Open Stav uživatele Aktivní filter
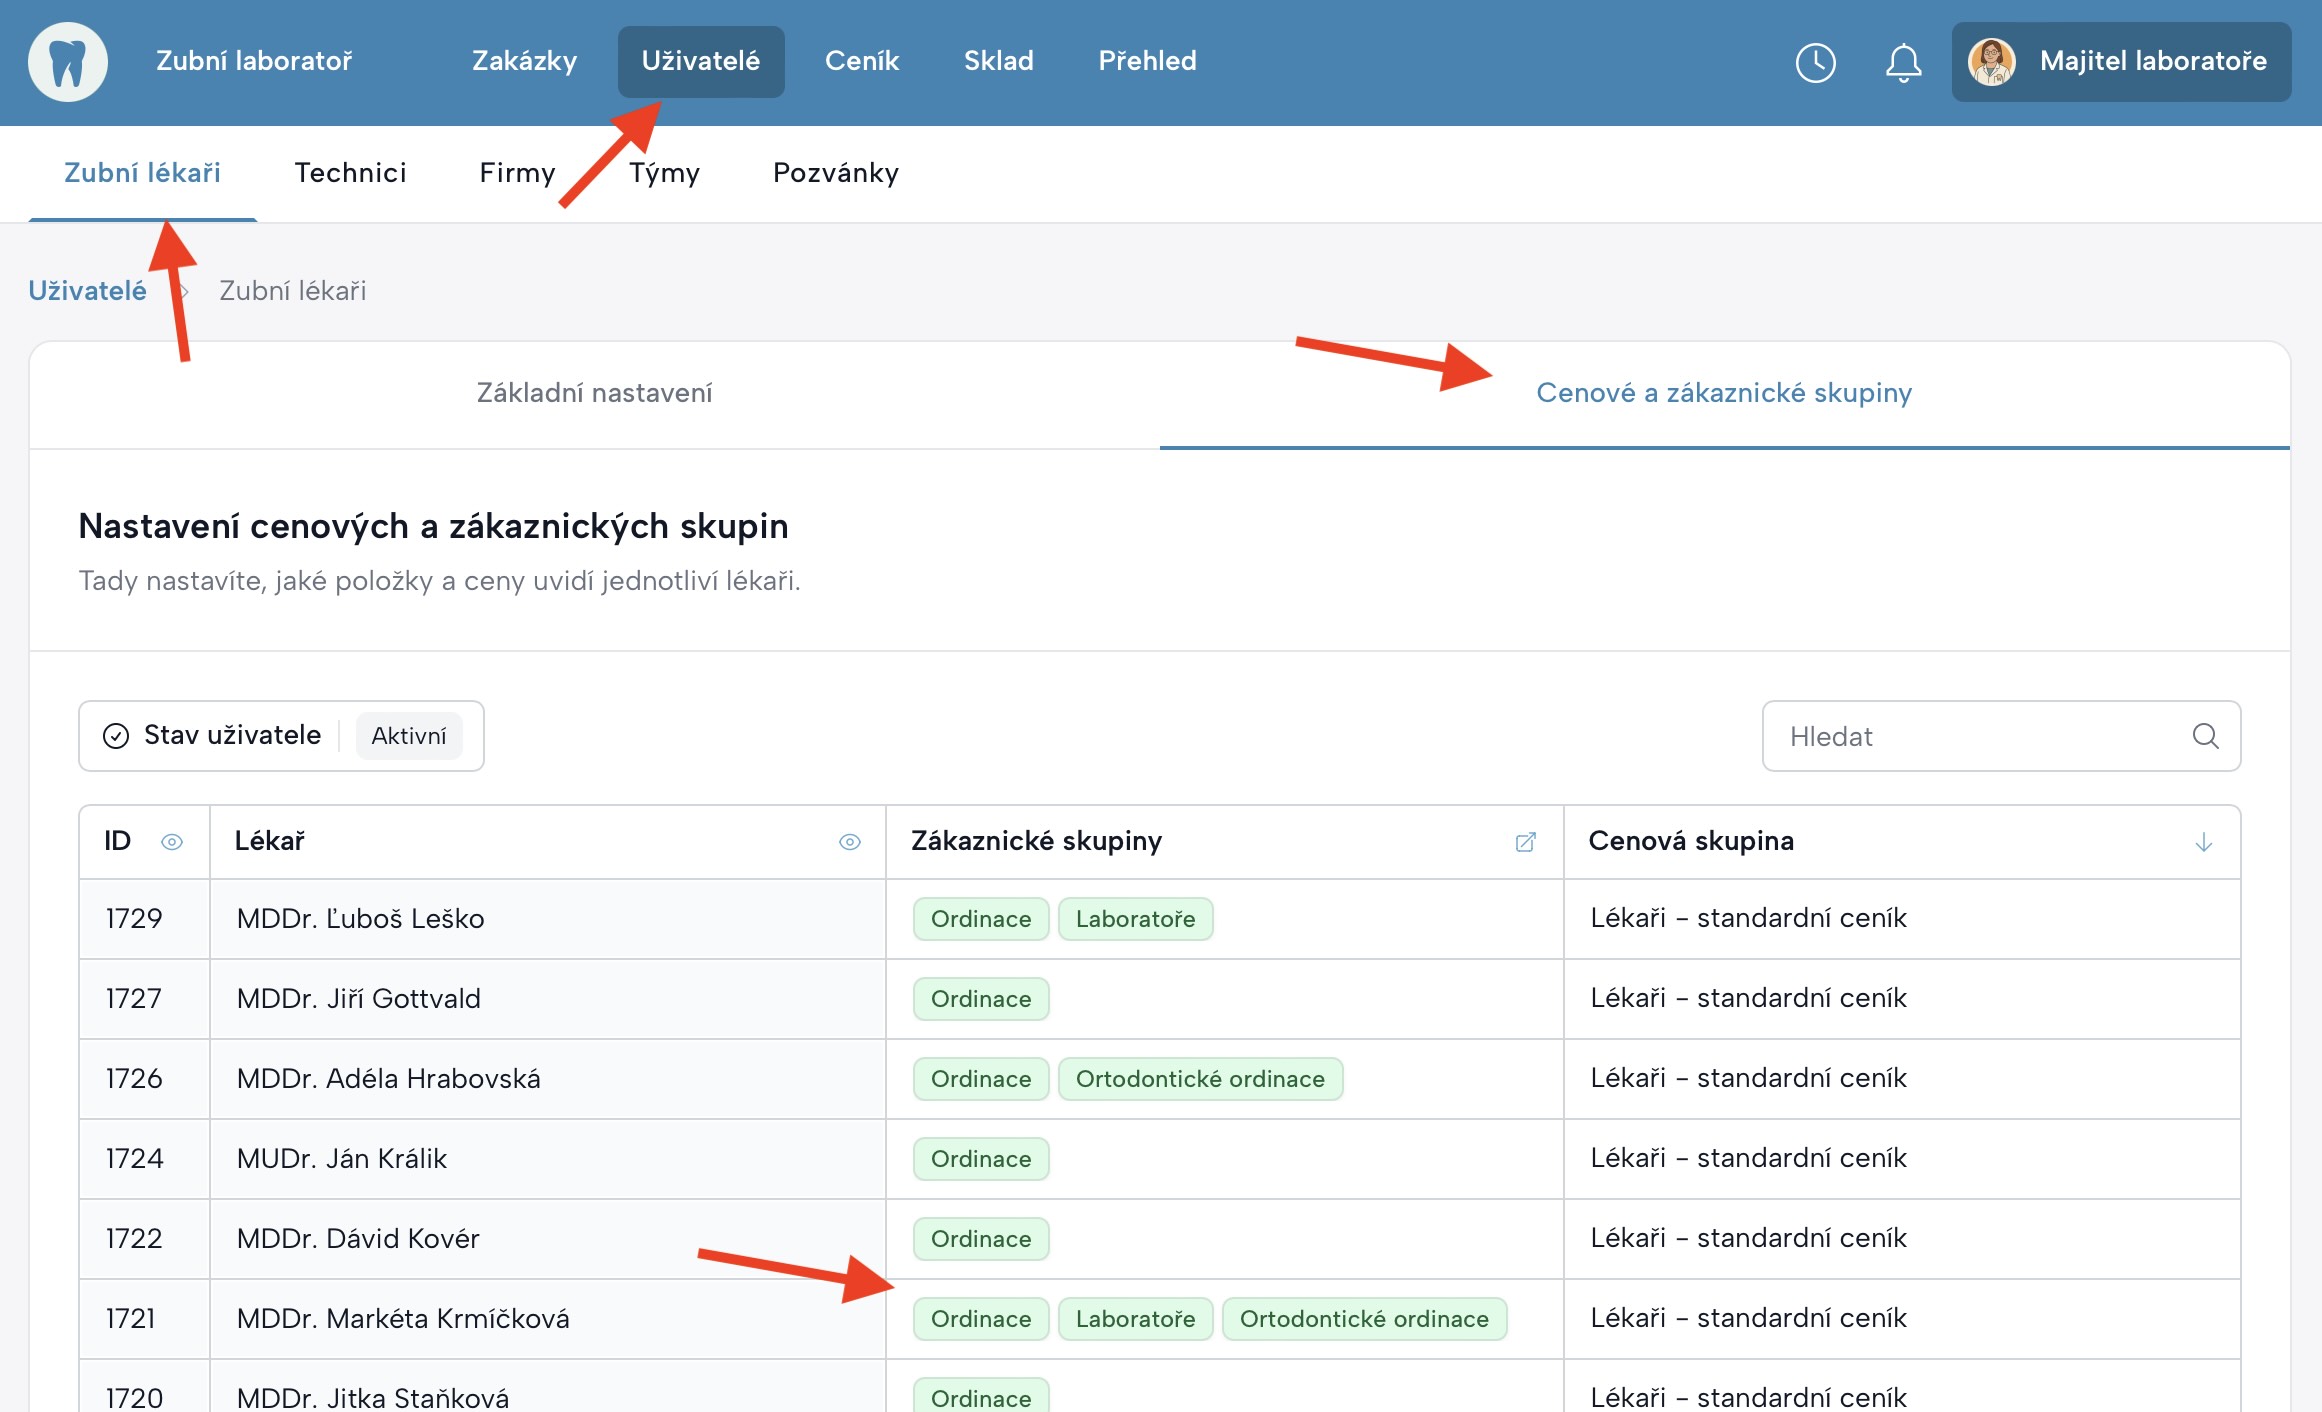This screenshot has width=2322, height=1412. [x=408, y=736]
